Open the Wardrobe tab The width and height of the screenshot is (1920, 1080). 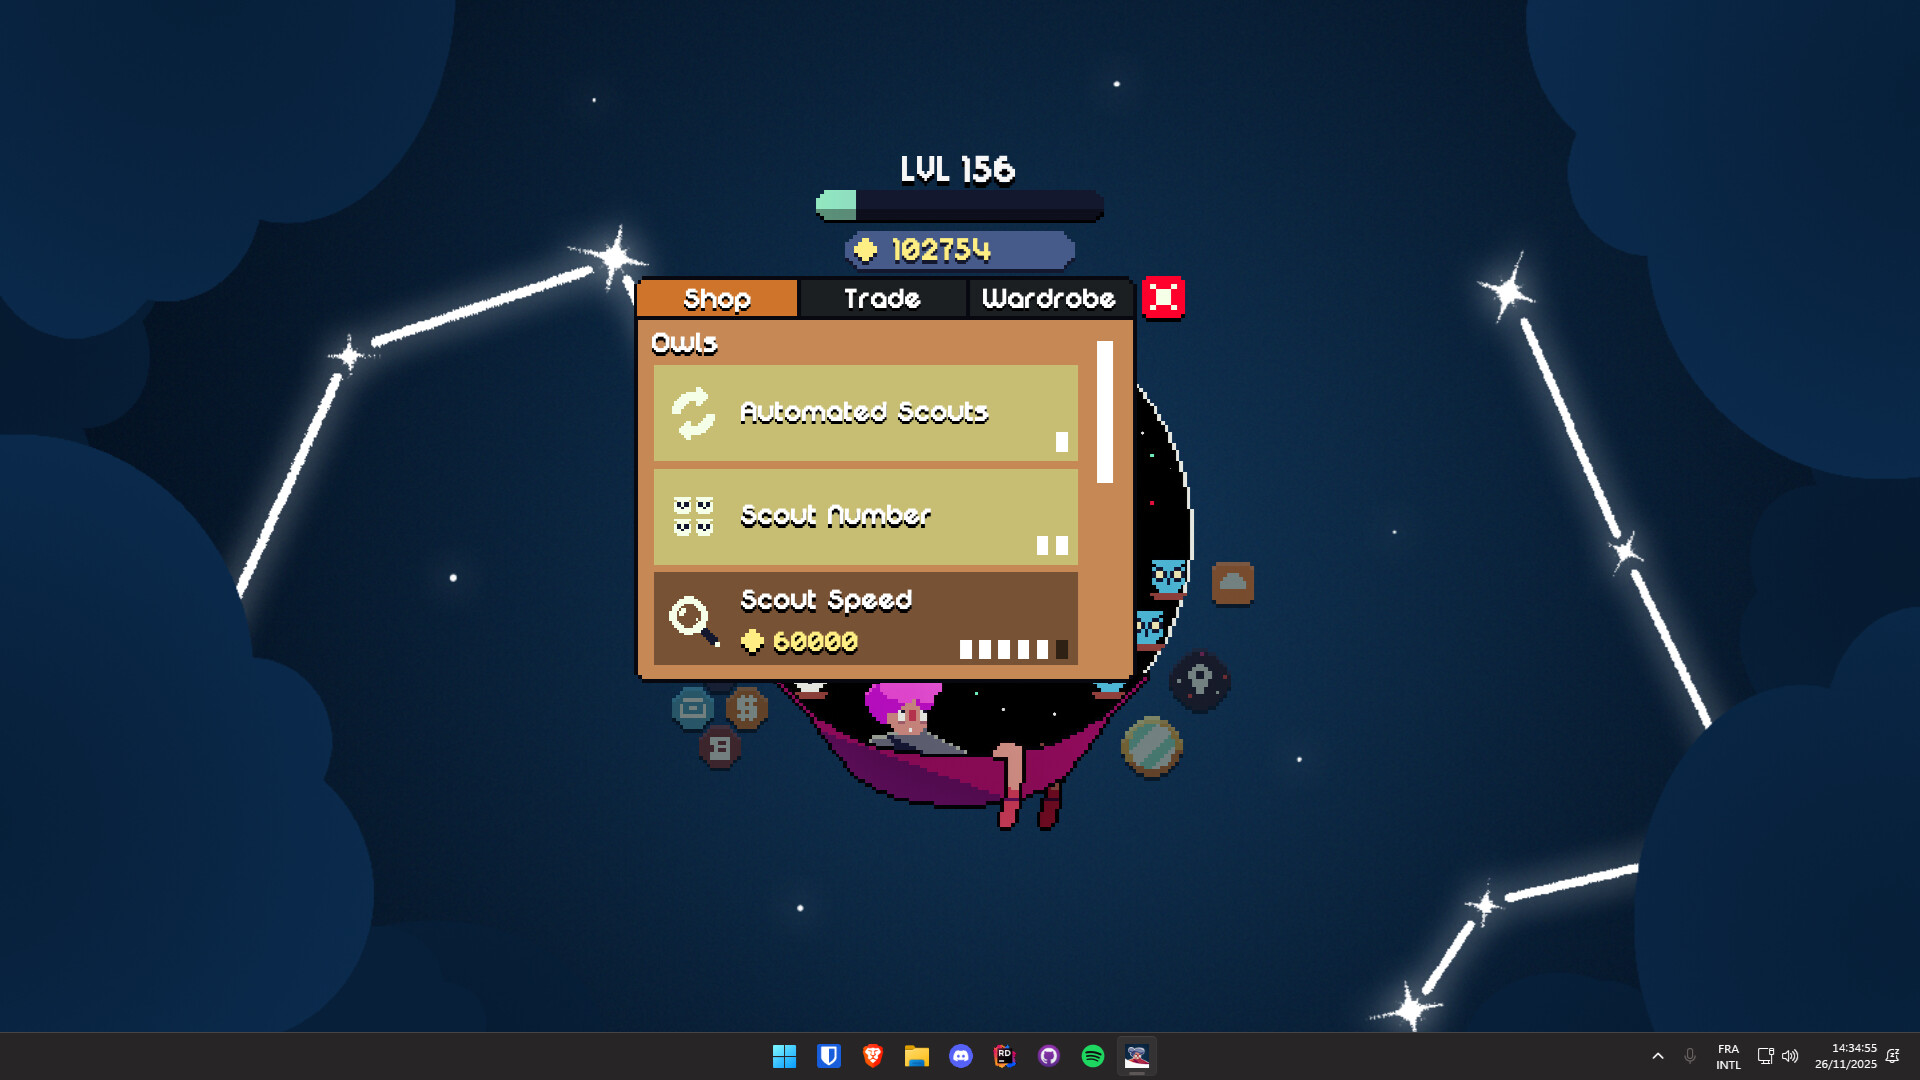tap(1048, 298)
